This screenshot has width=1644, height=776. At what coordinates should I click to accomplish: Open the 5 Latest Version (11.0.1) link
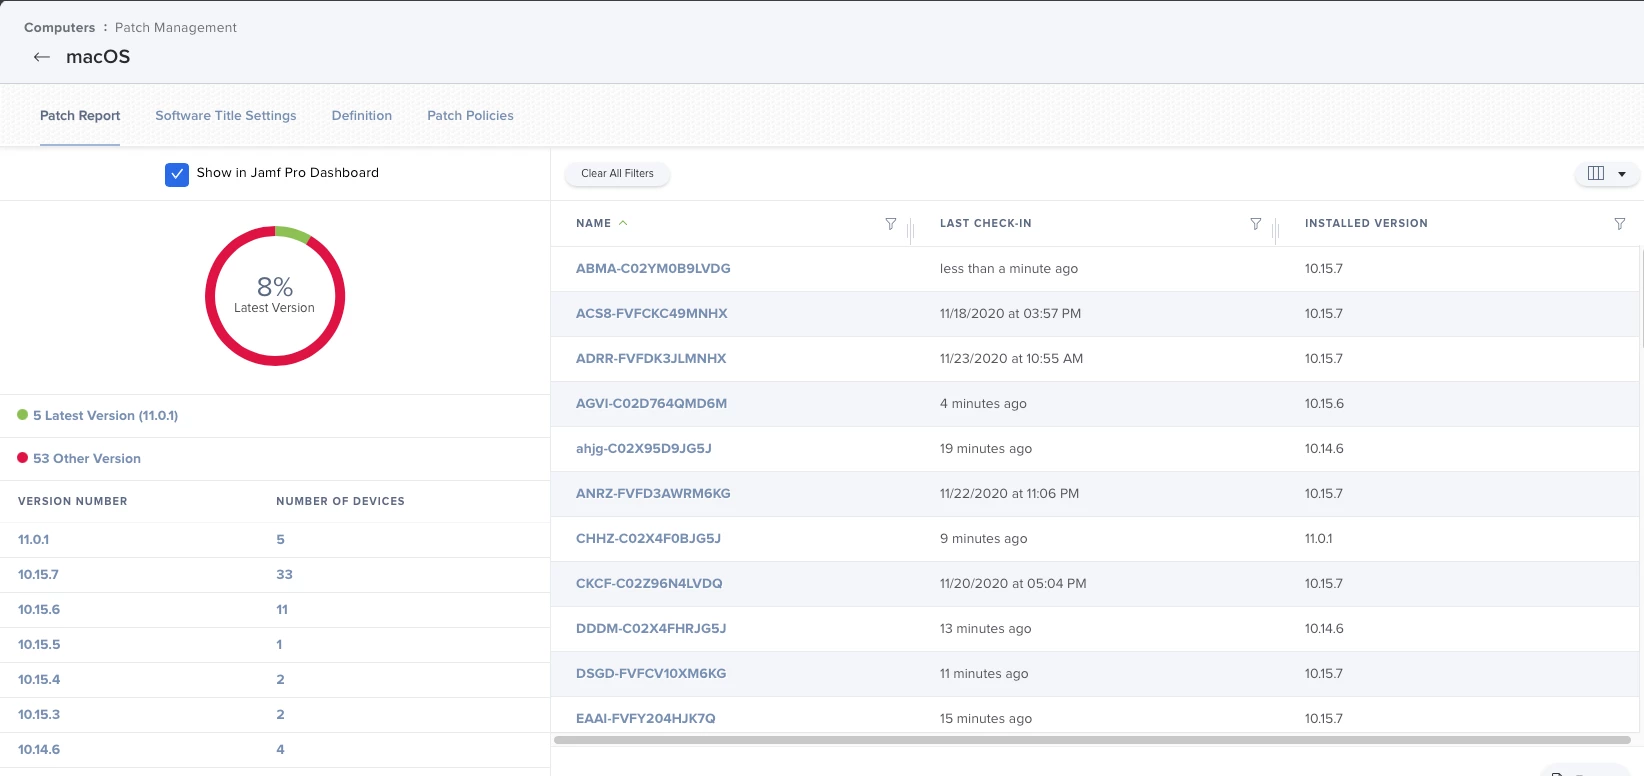(106, 415)
